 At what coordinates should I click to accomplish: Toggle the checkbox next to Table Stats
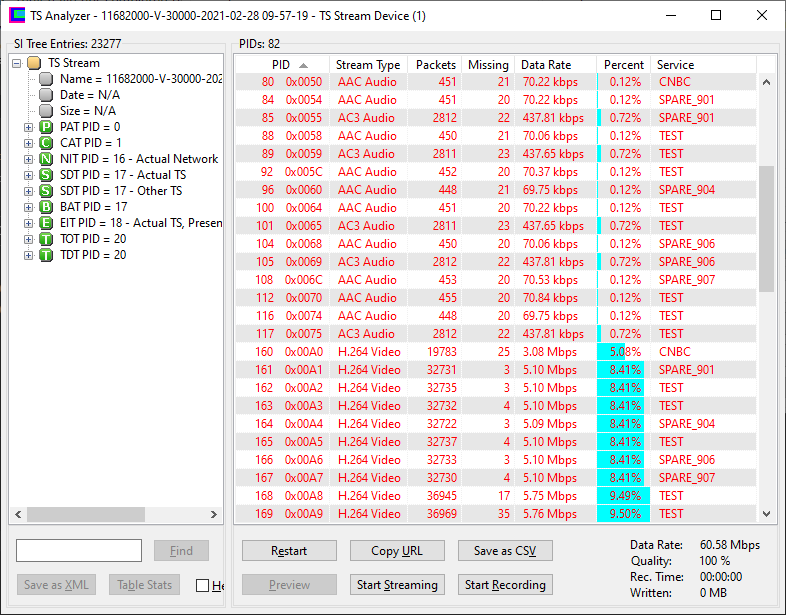pyautogui.click(x=203, y=586)
